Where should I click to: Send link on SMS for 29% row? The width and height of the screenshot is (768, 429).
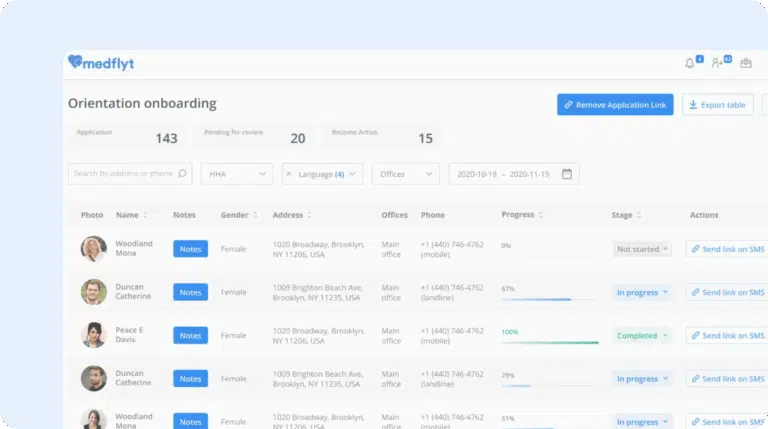(x=727, y=379)
